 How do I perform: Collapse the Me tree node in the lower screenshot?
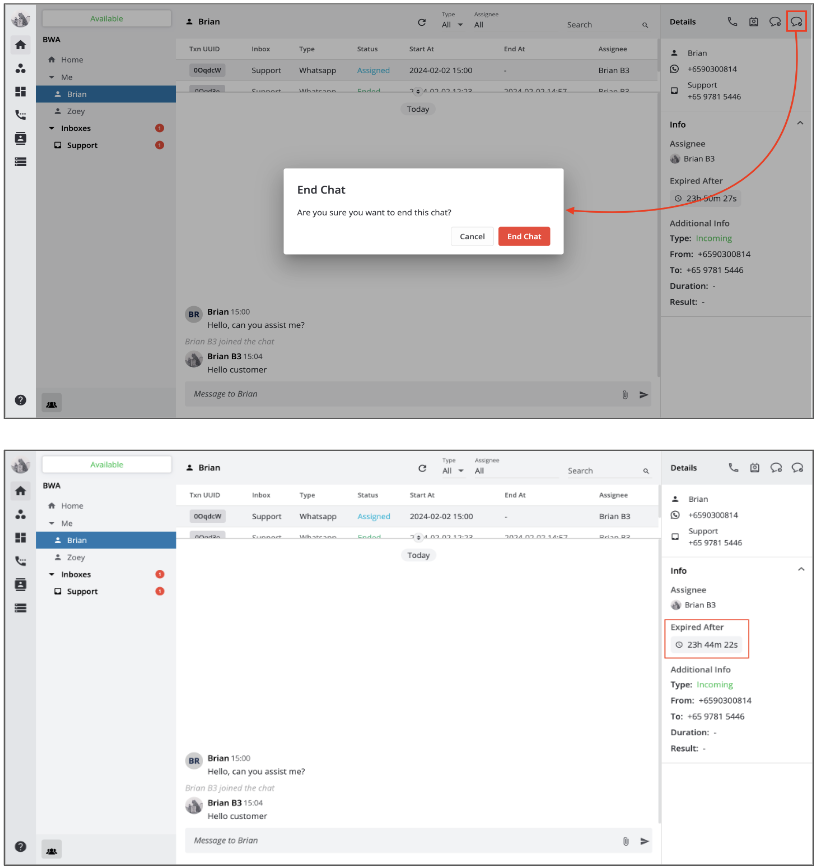click(51, 524)
